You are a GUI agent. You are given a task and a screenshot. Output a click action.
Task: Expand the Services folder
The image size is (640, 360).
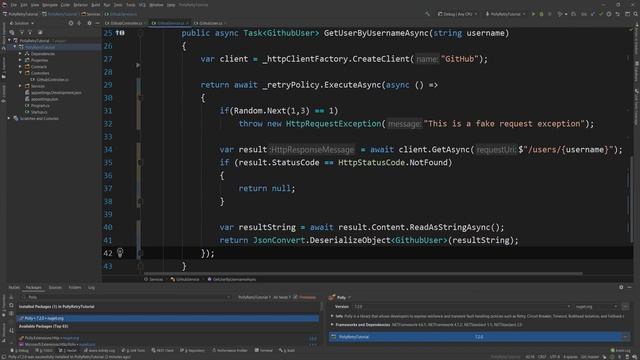(20, 86)
